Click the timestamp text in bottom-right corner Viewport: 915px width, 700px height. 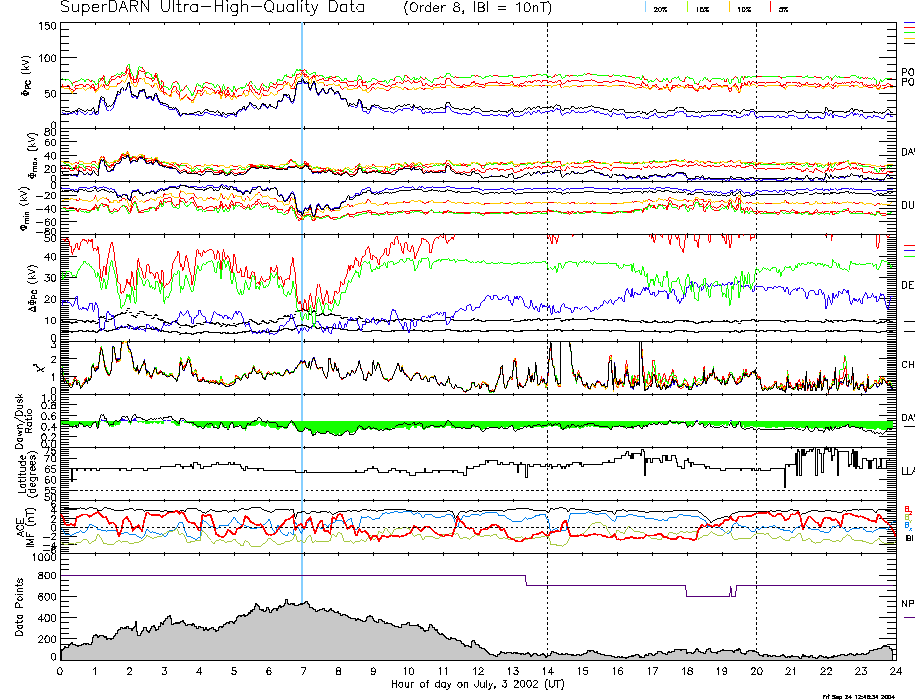tap(863, 696)
